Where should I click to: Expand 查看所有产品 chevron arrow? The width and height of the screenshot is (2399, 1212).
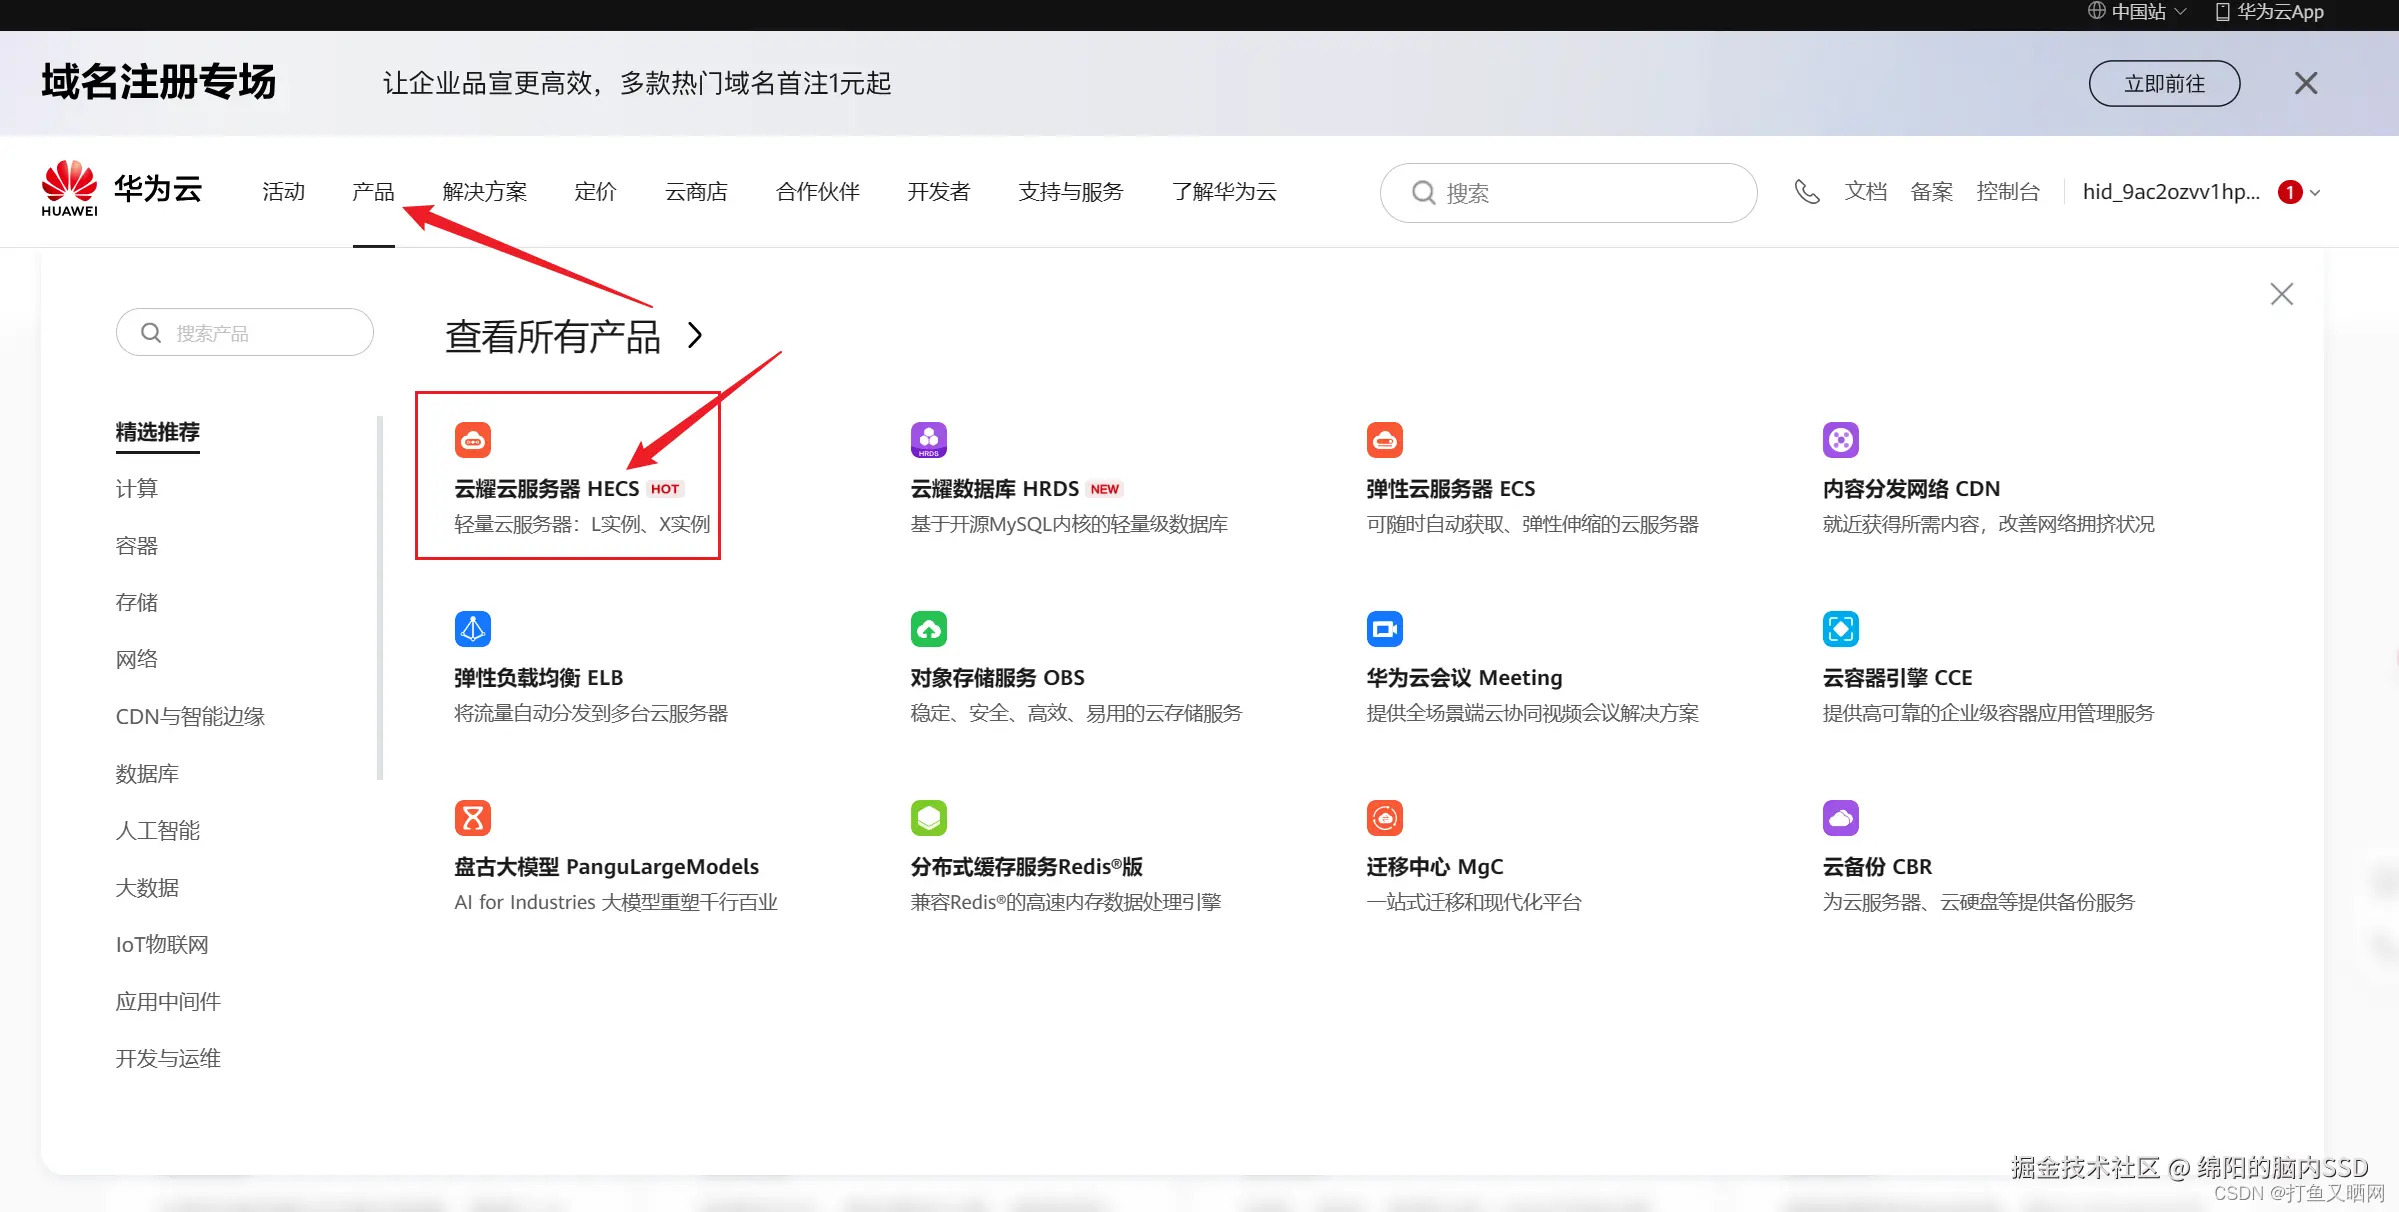(x=696, y=336)
